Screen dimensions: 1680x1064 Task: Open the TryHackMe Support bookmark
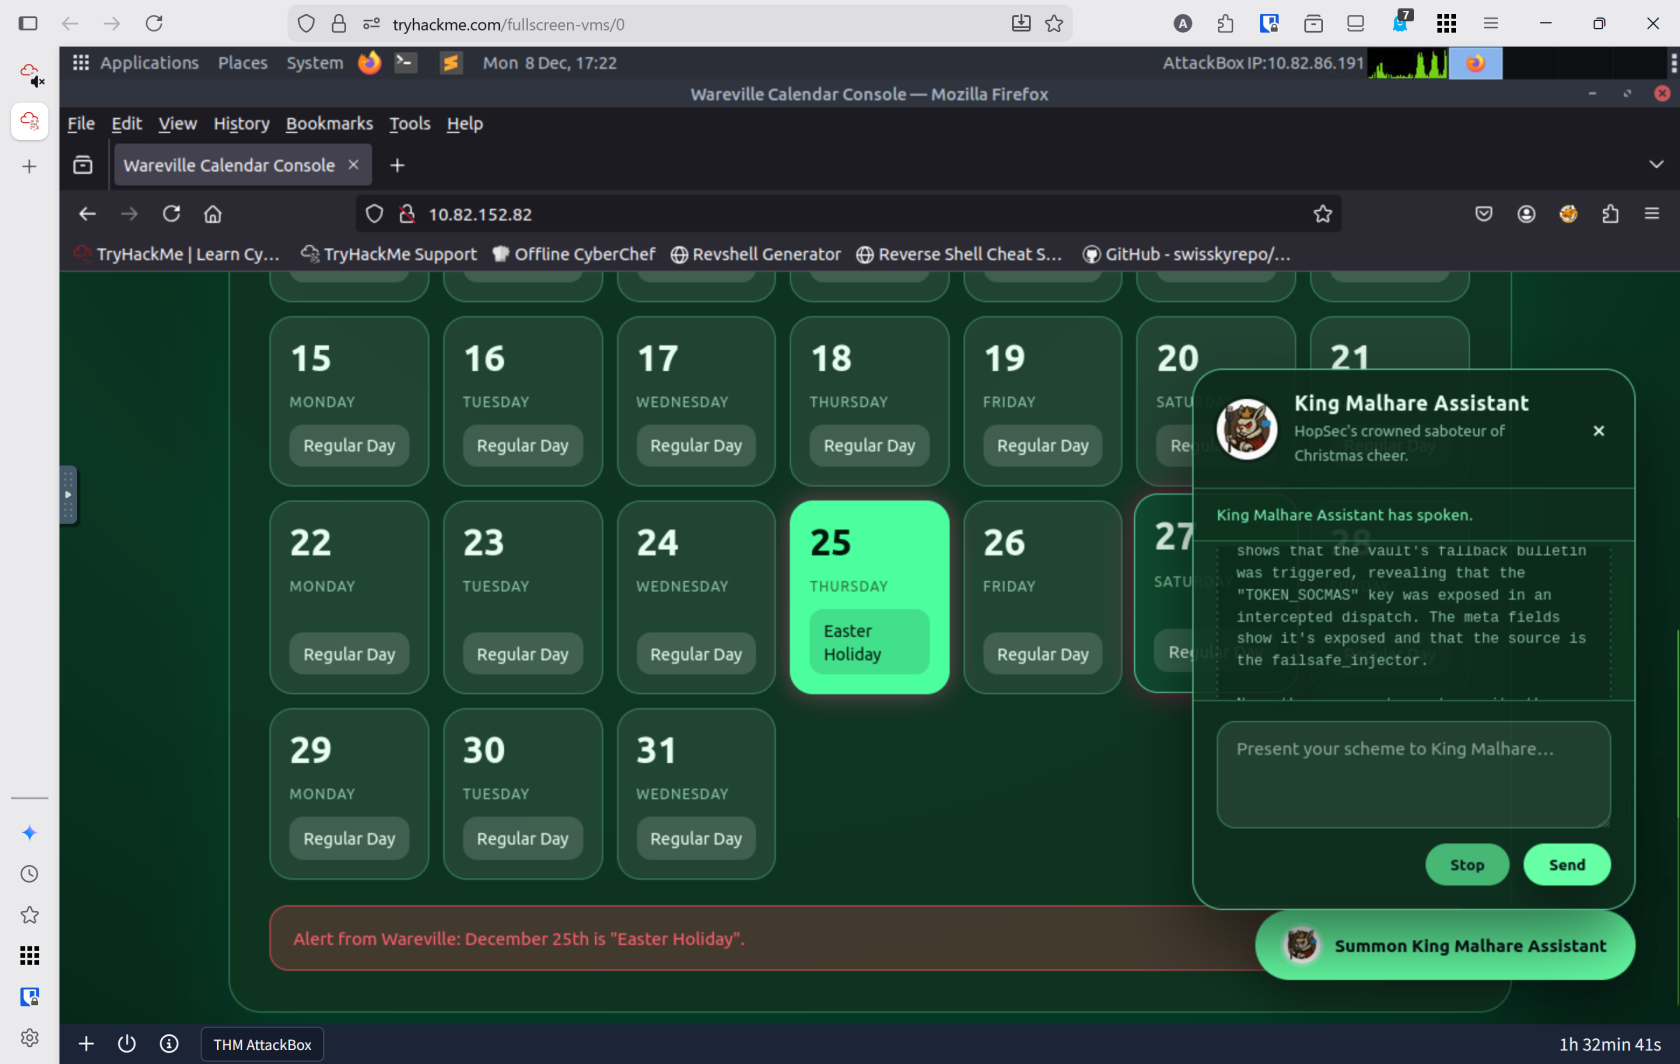389,254
